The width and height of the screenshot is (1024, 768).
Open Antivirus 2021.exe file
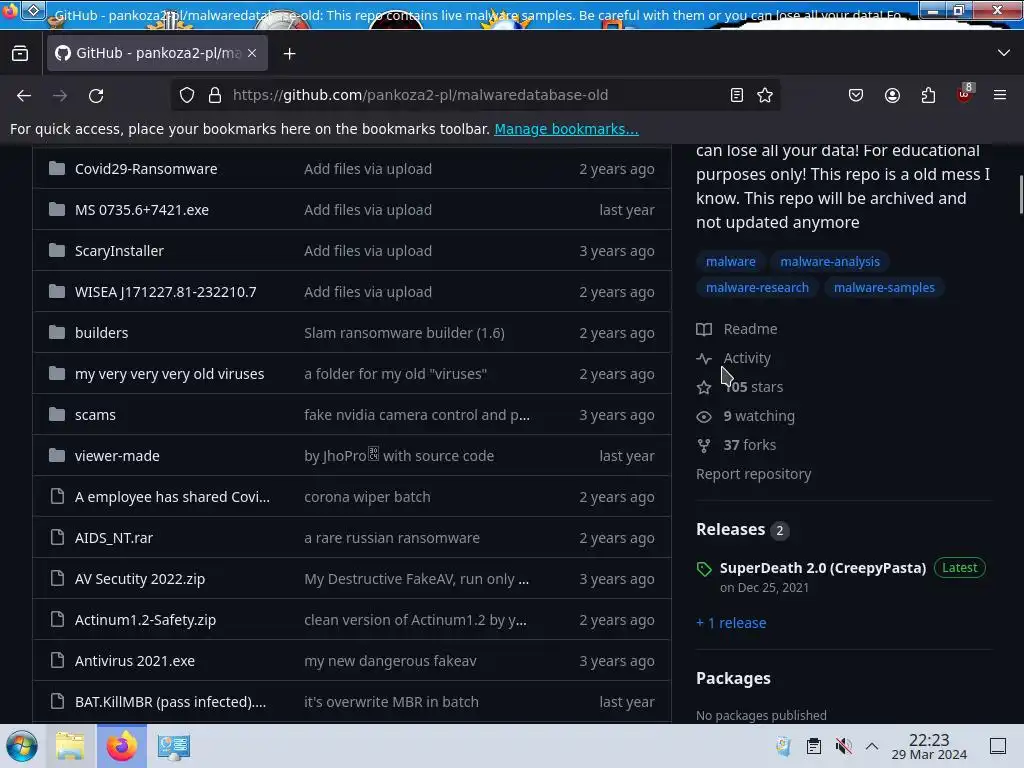pos(135,661)
